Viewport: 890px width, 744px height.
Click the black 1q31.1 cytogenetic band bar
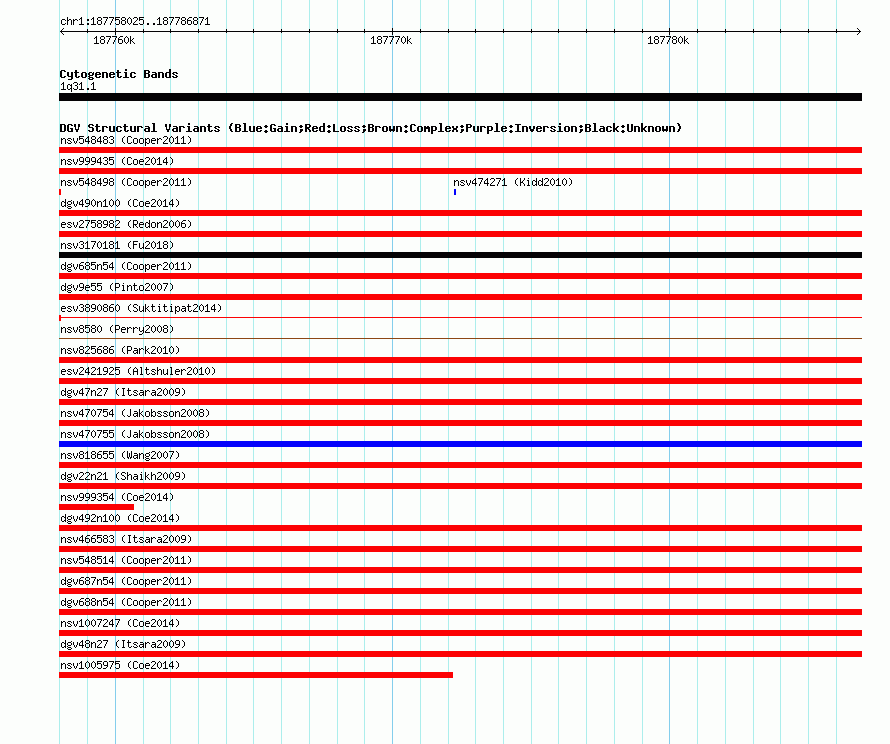460,97
